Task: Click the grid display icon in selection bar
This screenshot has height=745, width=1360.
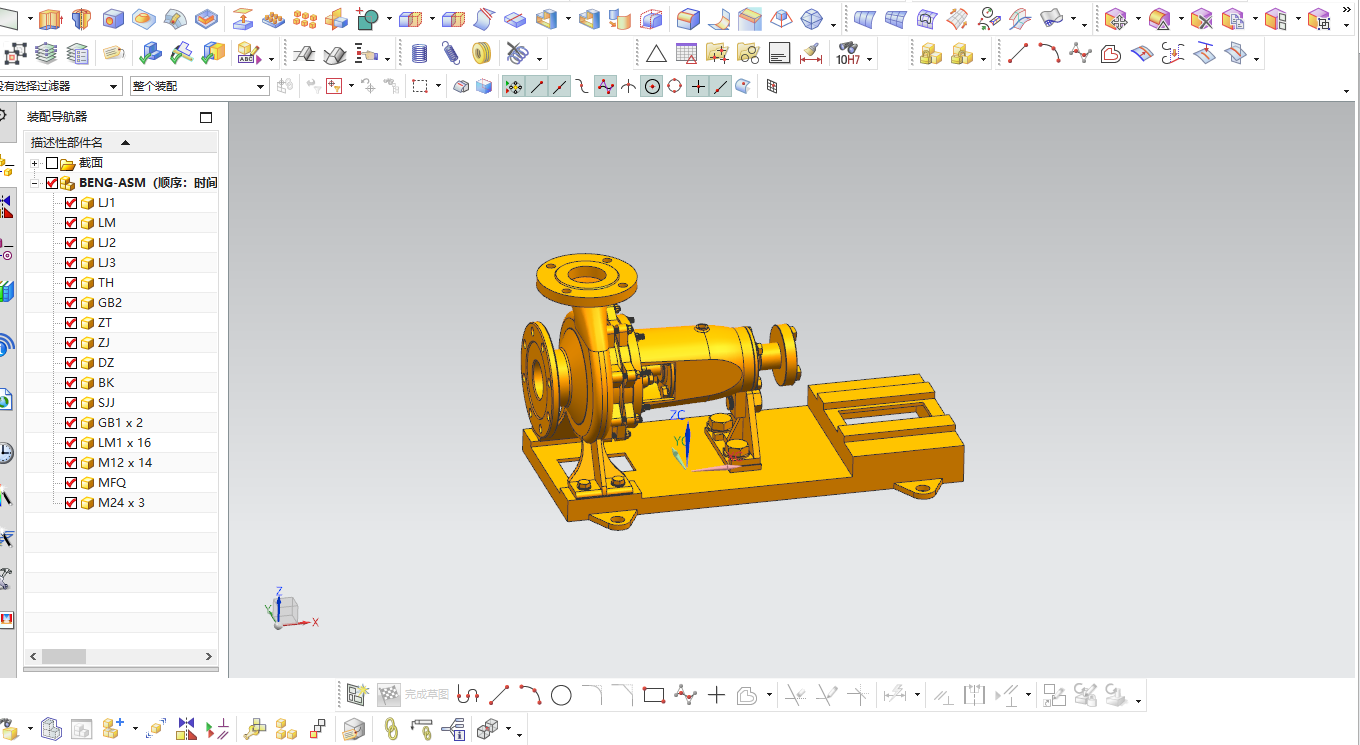Action: [x=772, y=87]
